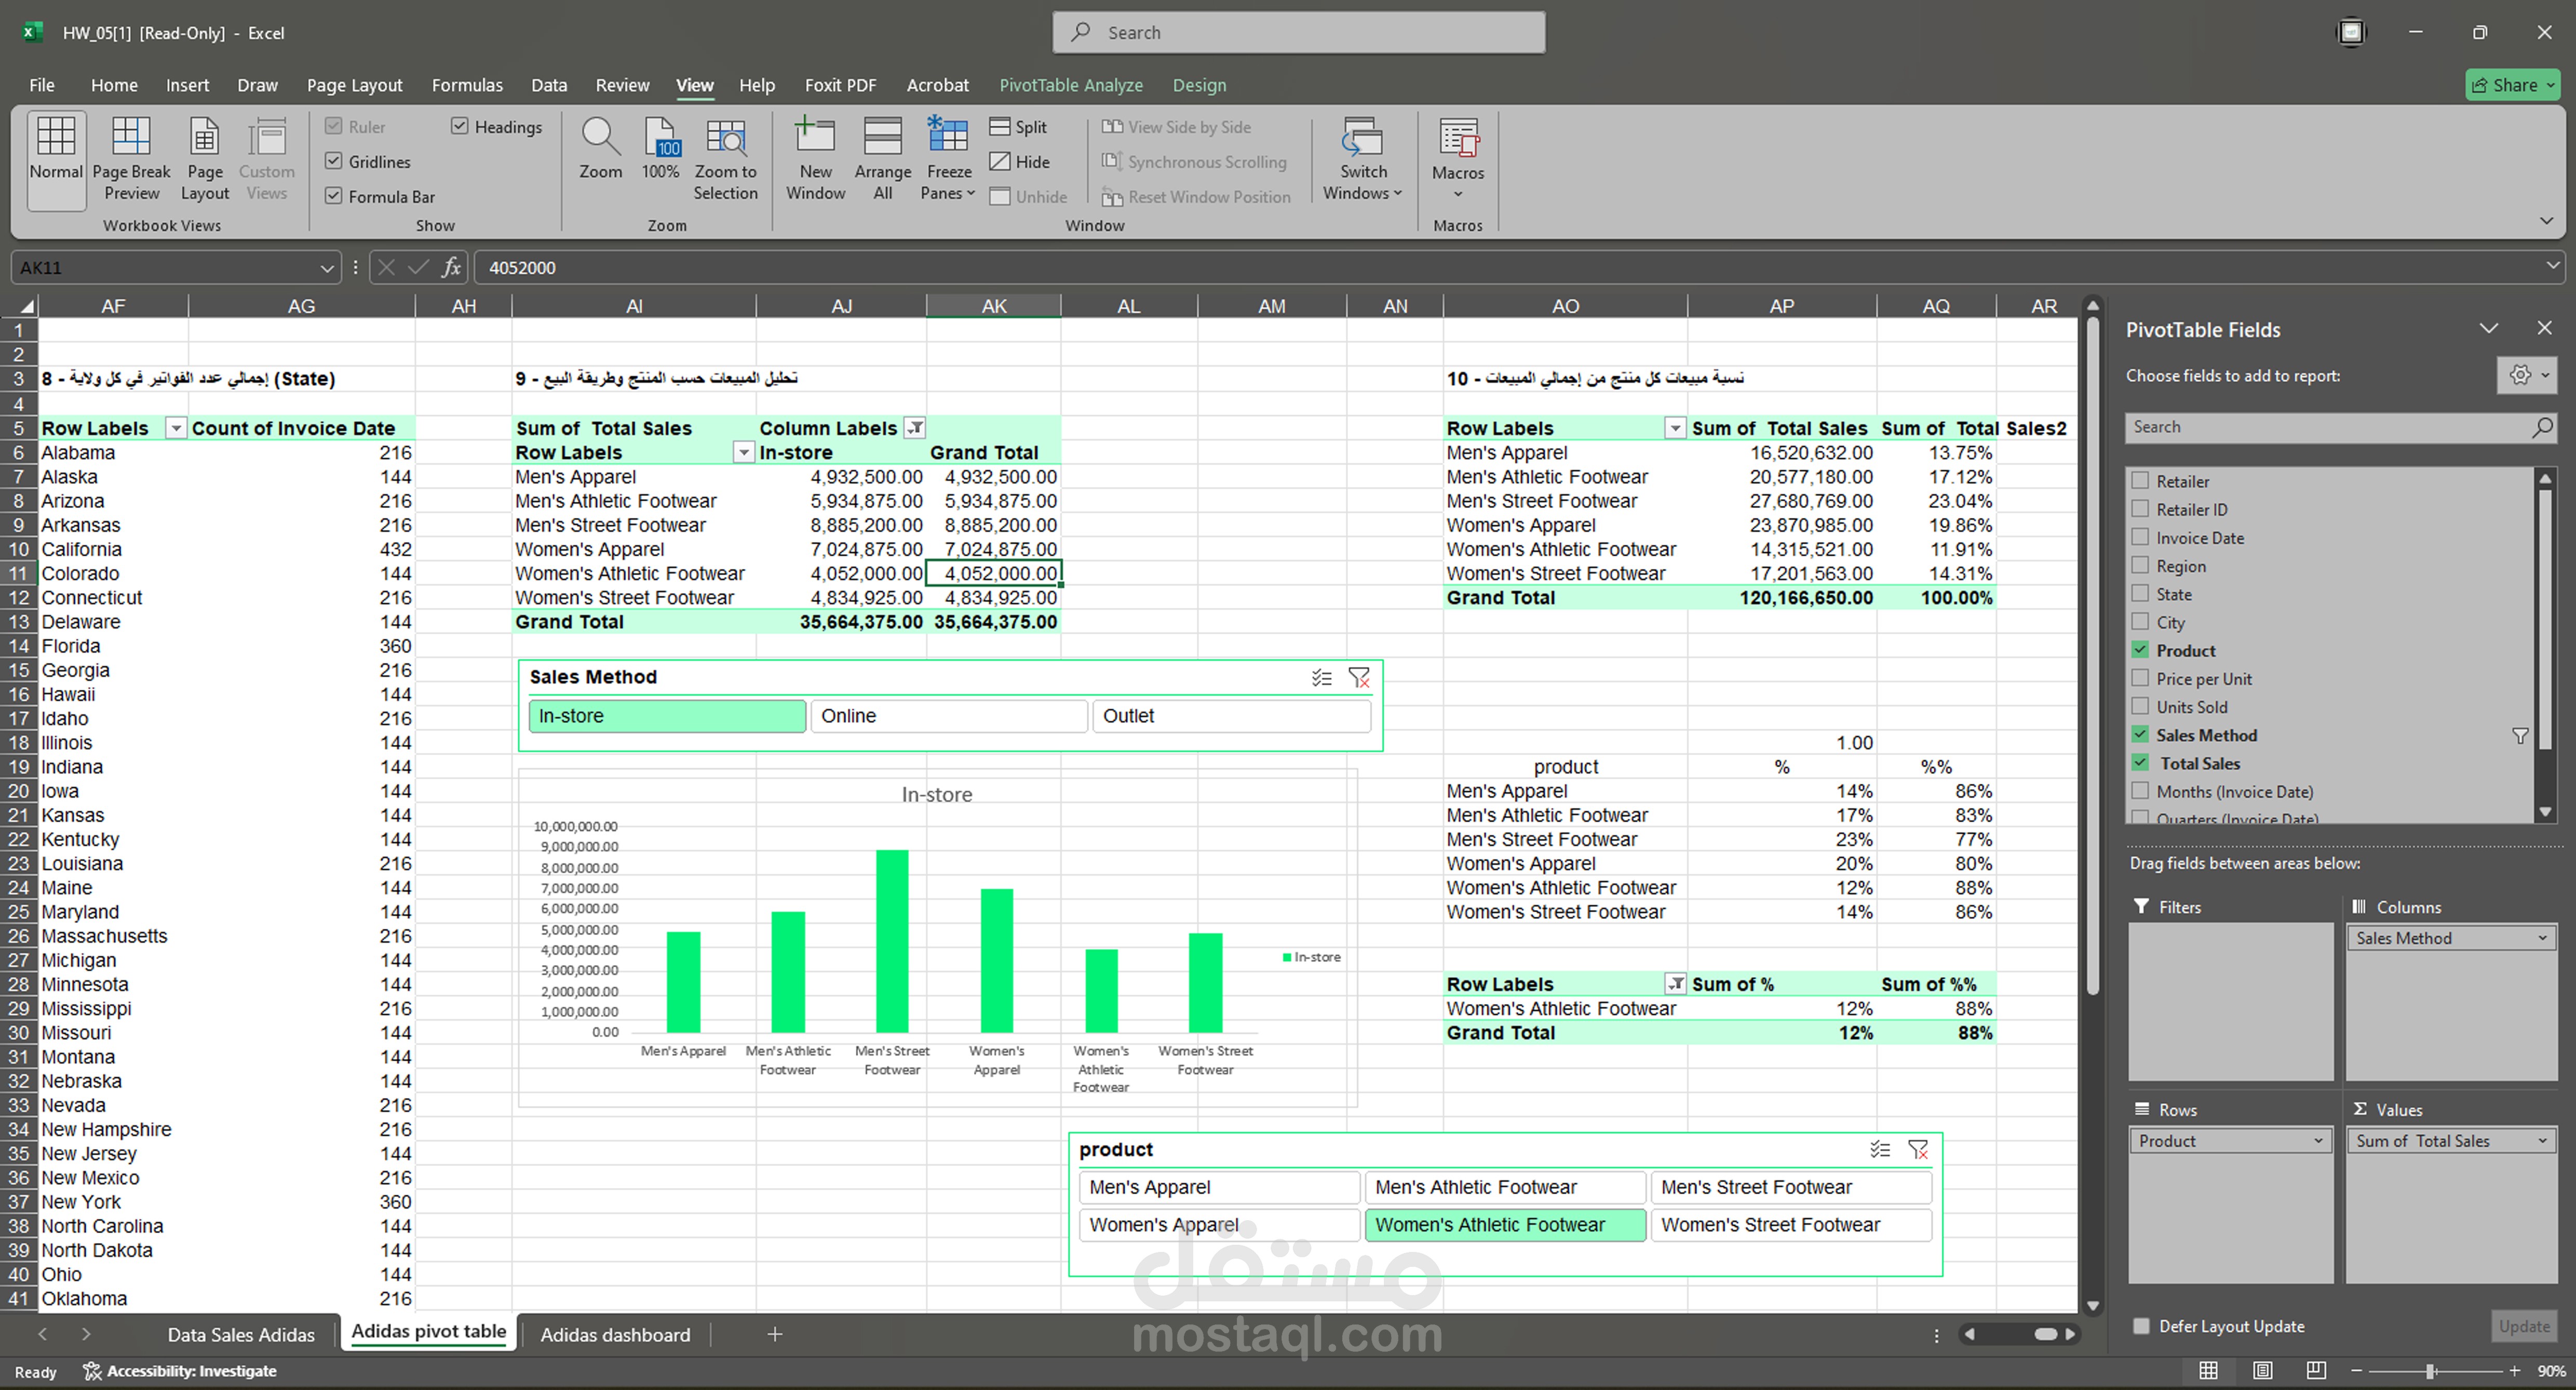This screenshot has width=2576, height=1390.
Task: Click the Select All corner triangle
Action: pos(26,306)
